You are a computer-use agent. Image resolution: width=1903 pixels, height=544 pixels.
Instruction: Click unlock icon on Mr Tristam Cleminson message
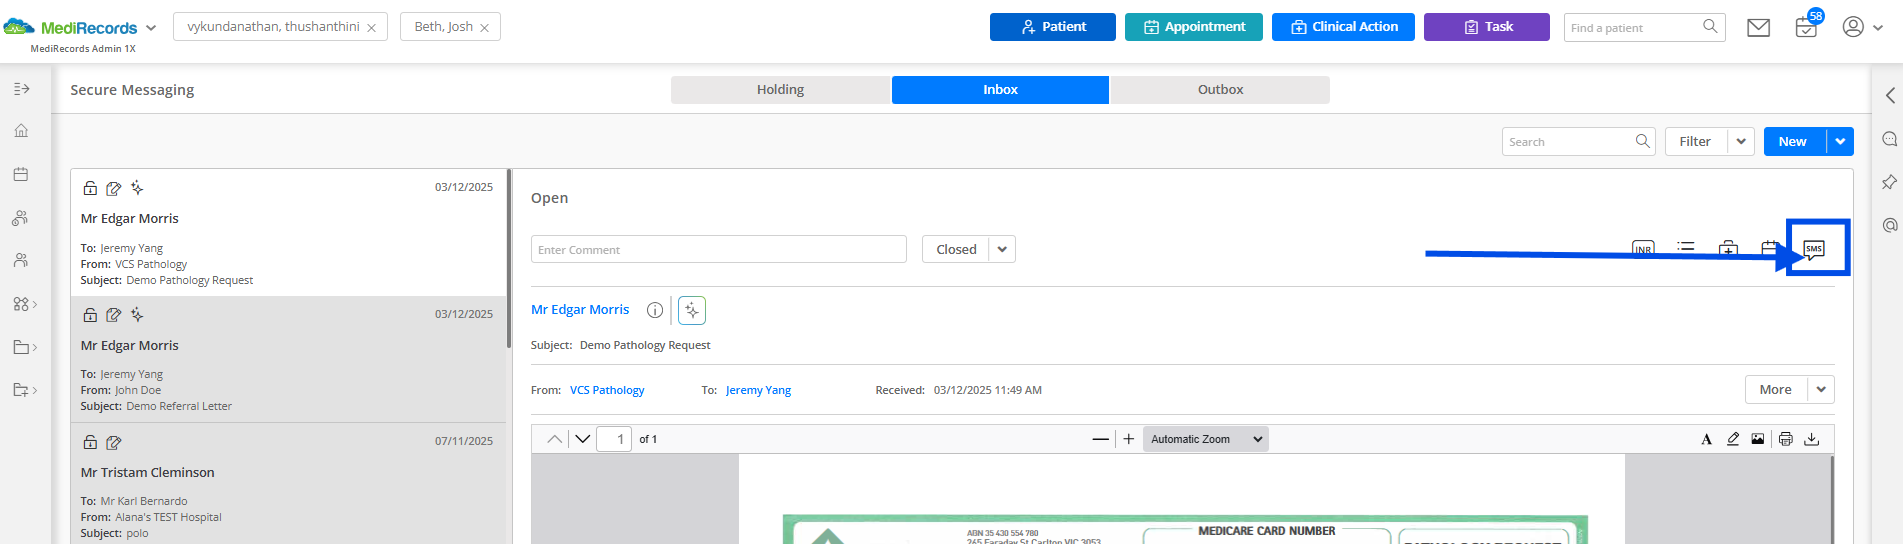[x=90, y=442]
